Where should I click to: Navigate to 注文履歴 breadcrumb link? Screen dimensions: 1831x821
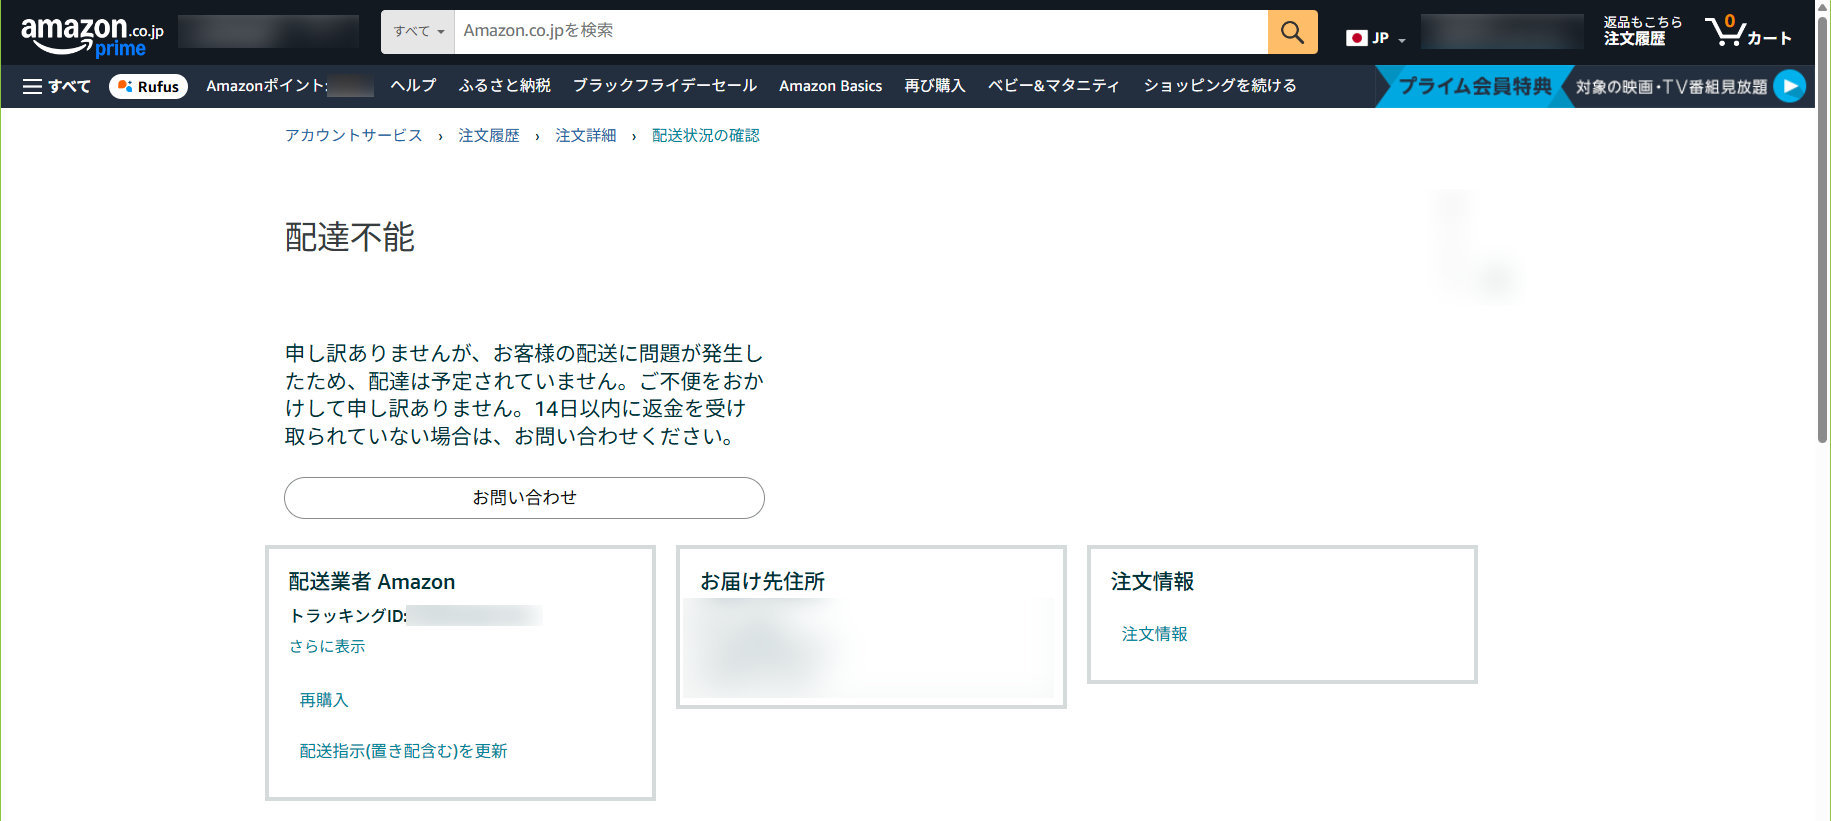pyautogui.click(x=488, y=135)
